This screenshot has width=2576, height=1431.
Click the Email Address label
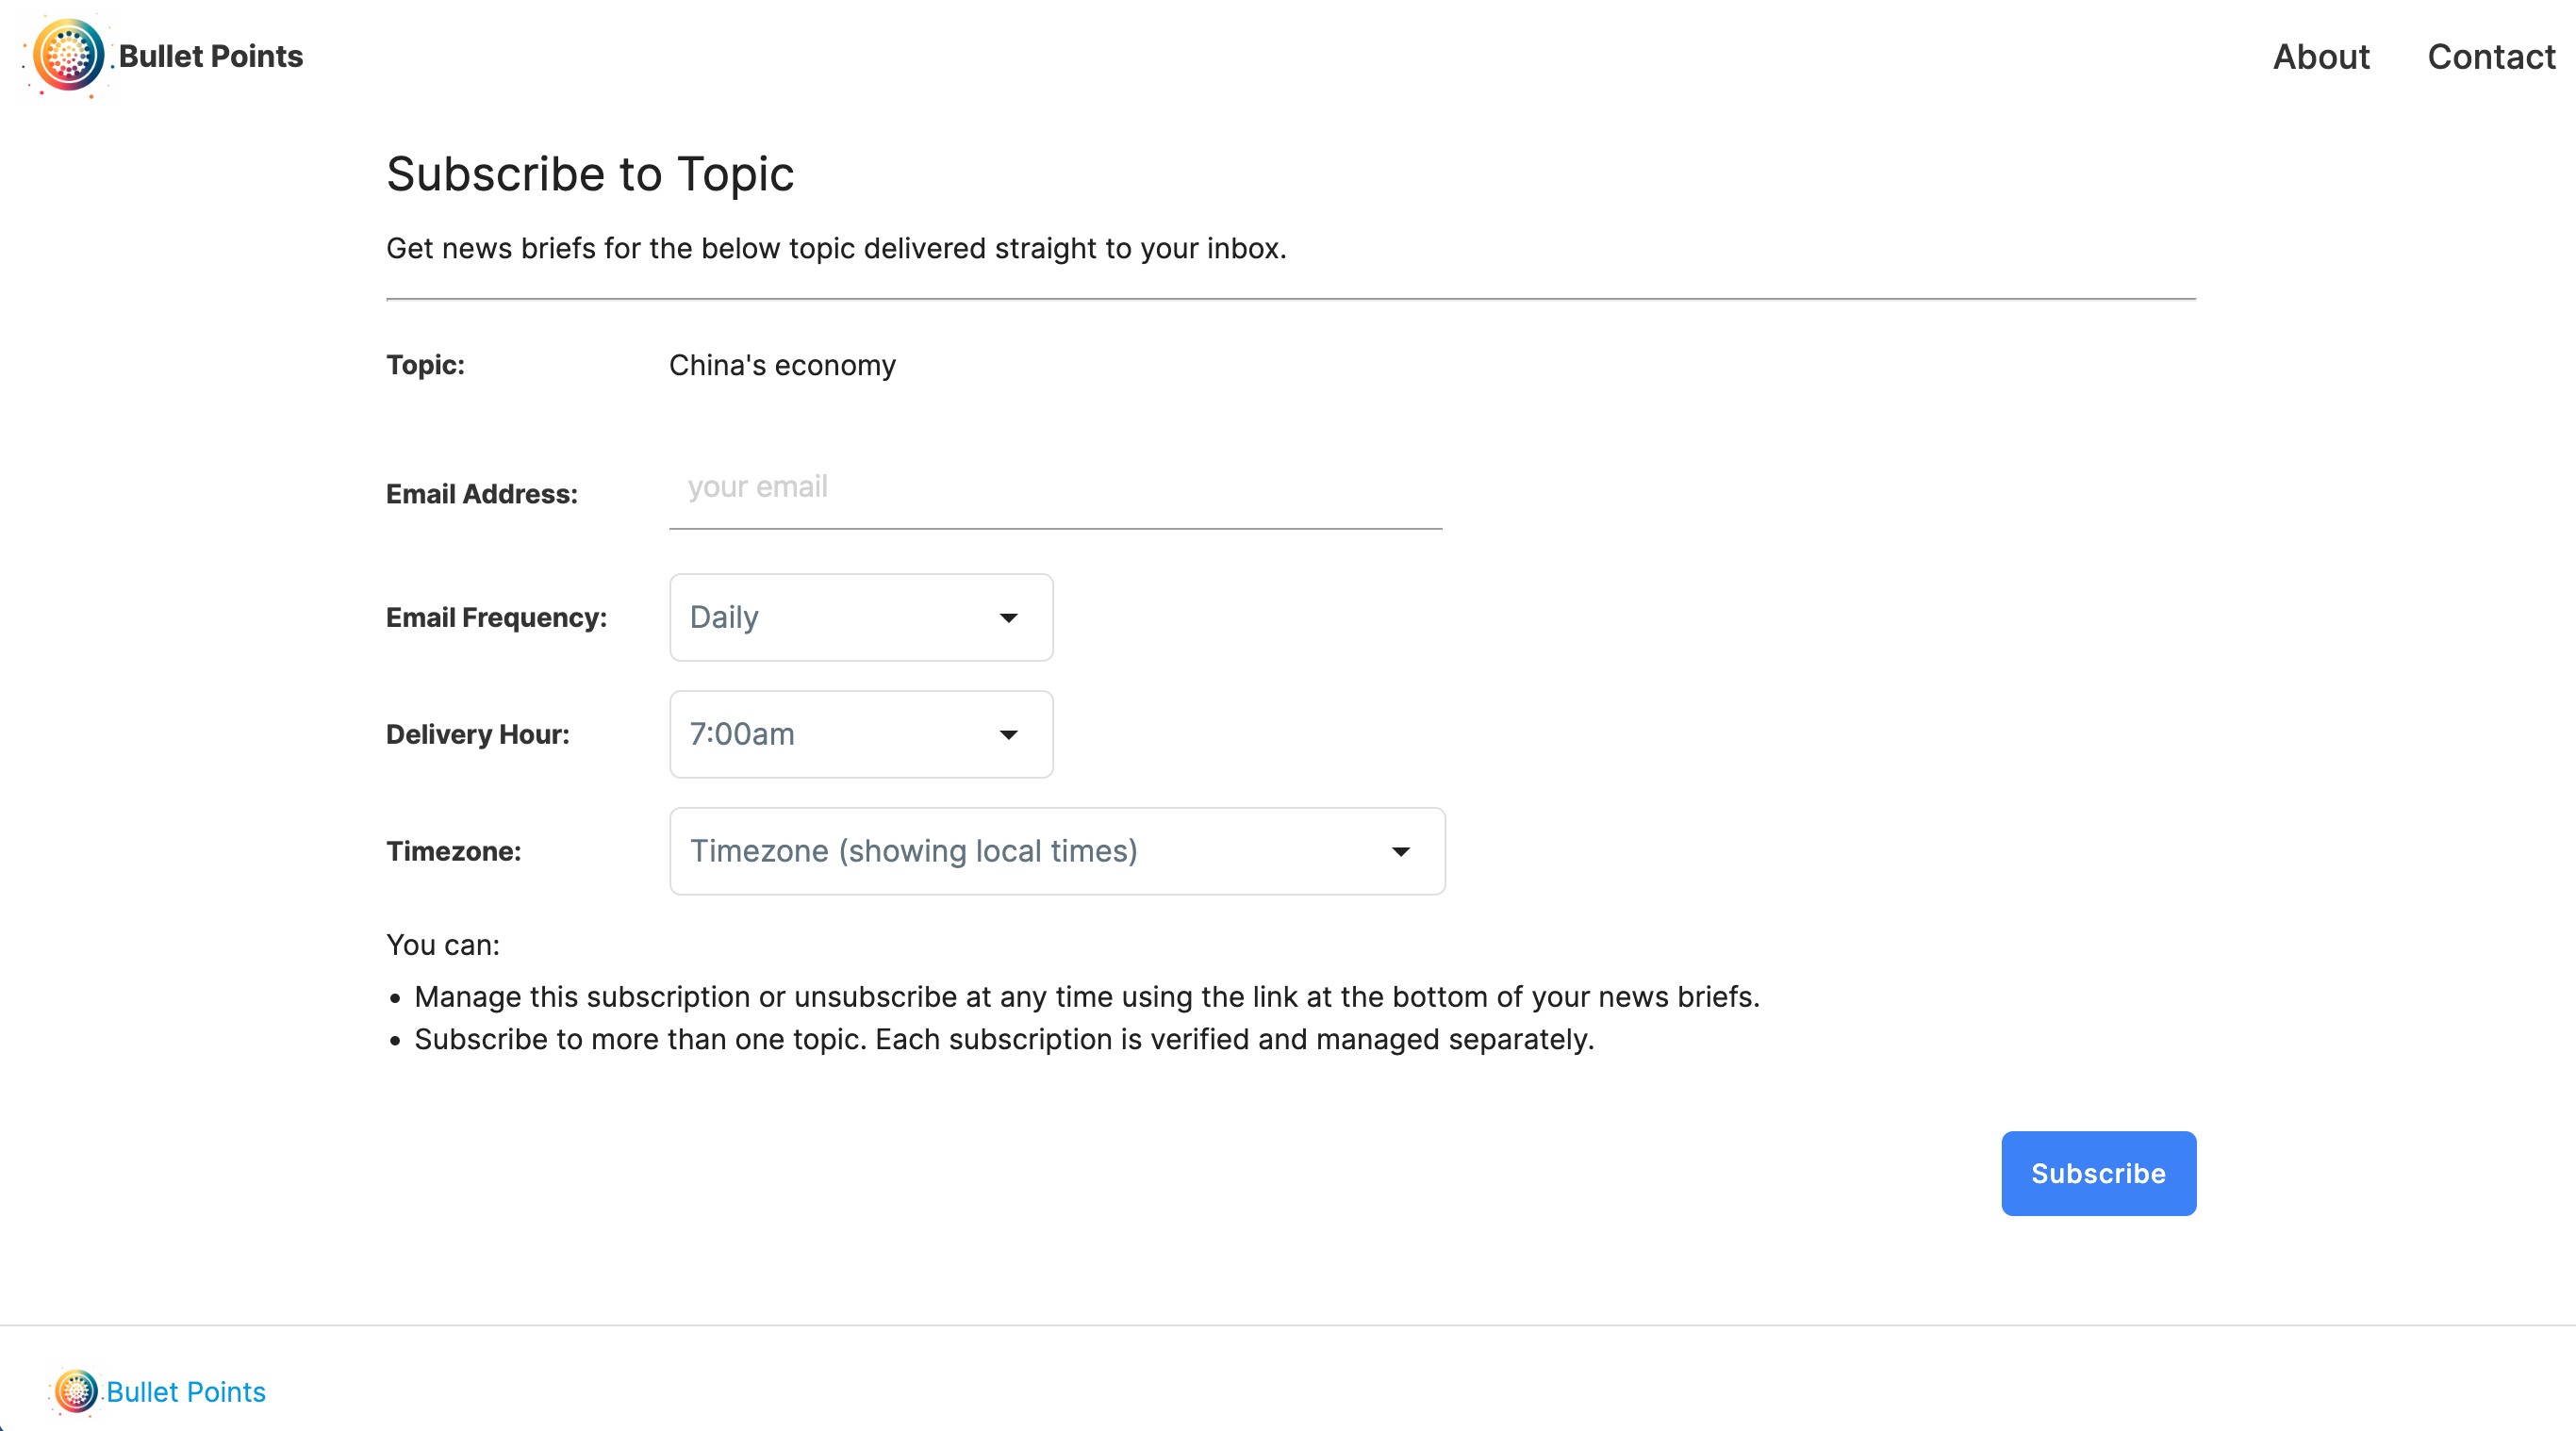482,494
